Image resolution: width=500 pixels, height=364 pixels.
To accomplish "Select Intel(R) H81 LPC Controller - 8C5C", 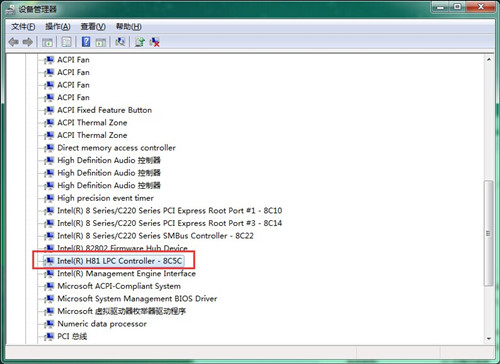I will (120, 261).
